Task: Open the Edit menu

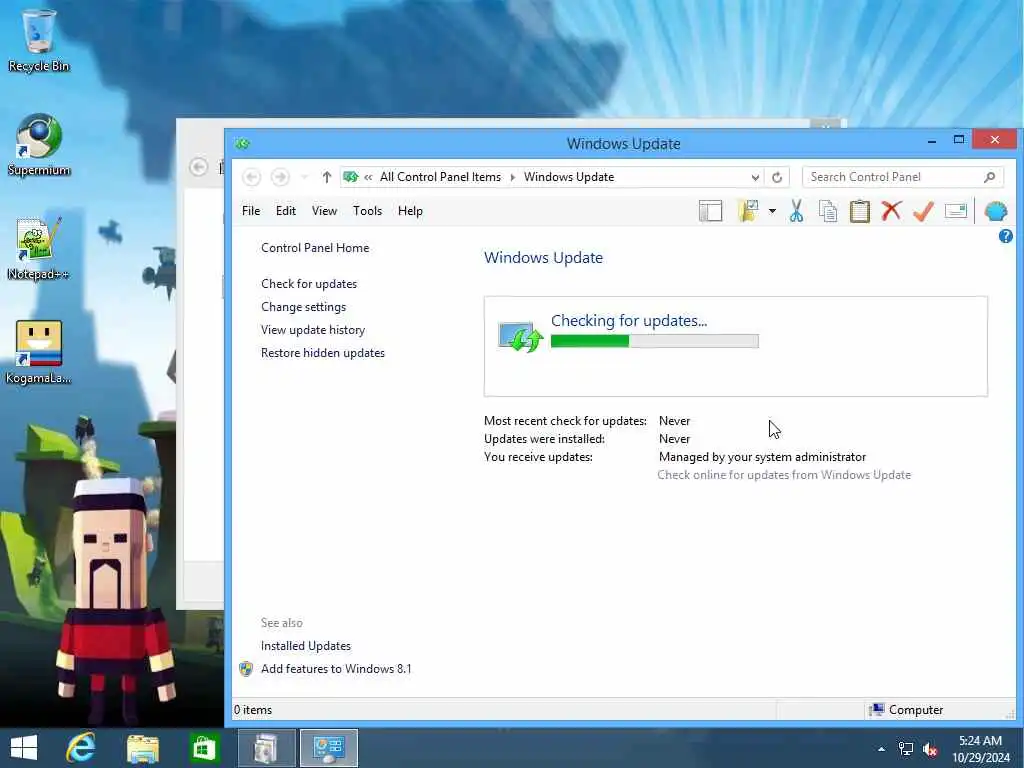Action: coord(285,211)
